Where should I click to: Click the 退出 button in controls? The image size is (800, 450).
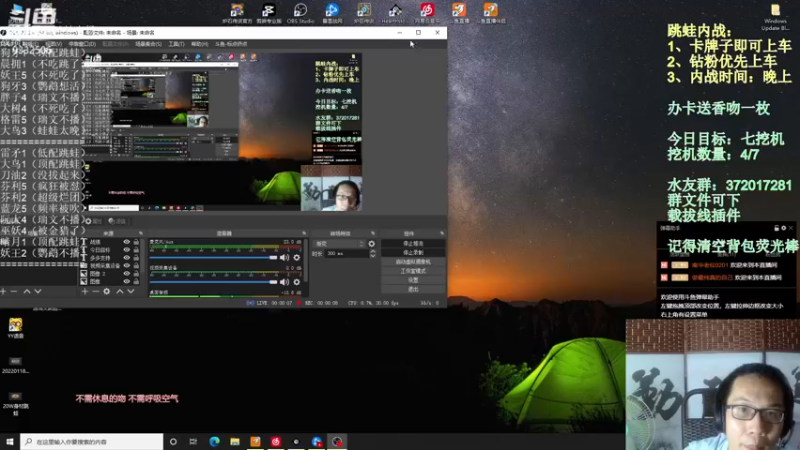413,289
